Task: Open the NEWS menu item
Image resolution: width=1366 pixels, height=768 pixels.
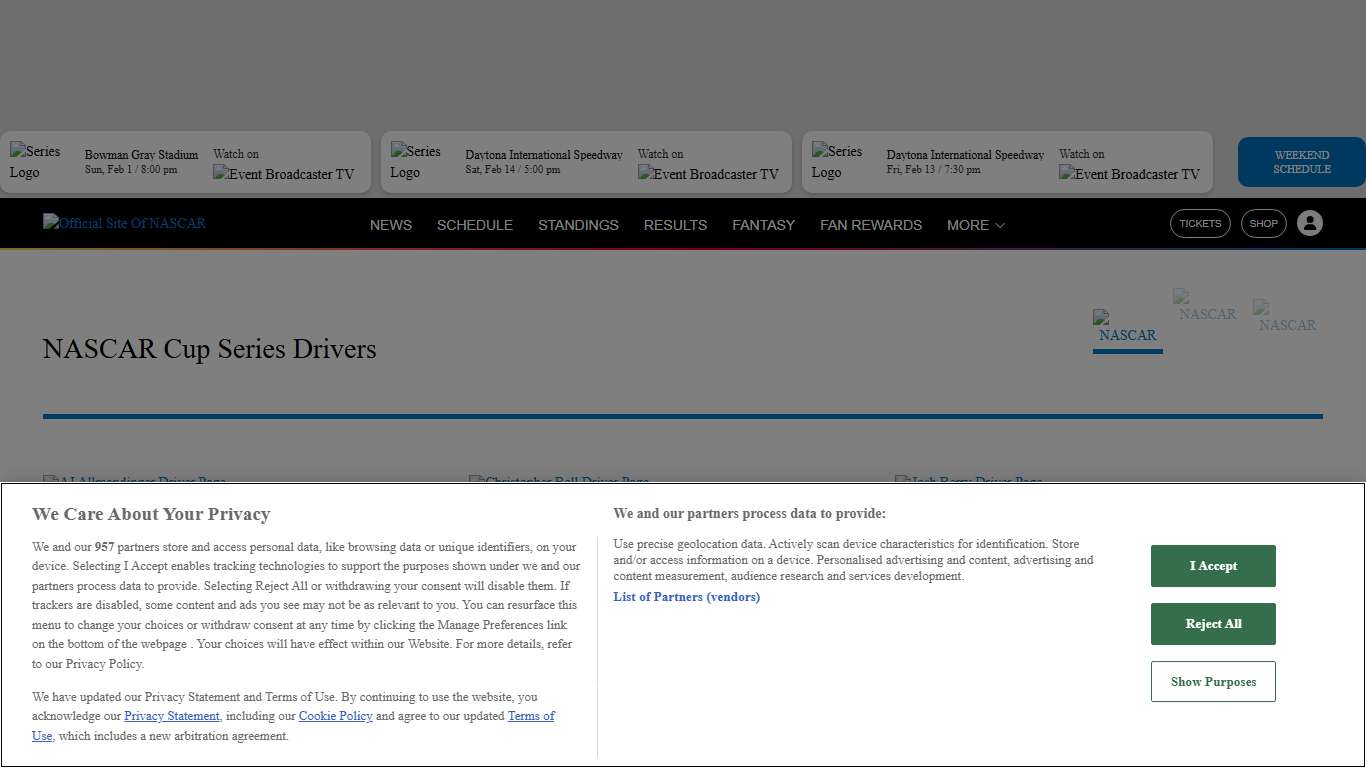Action: (x=390, y=225)
